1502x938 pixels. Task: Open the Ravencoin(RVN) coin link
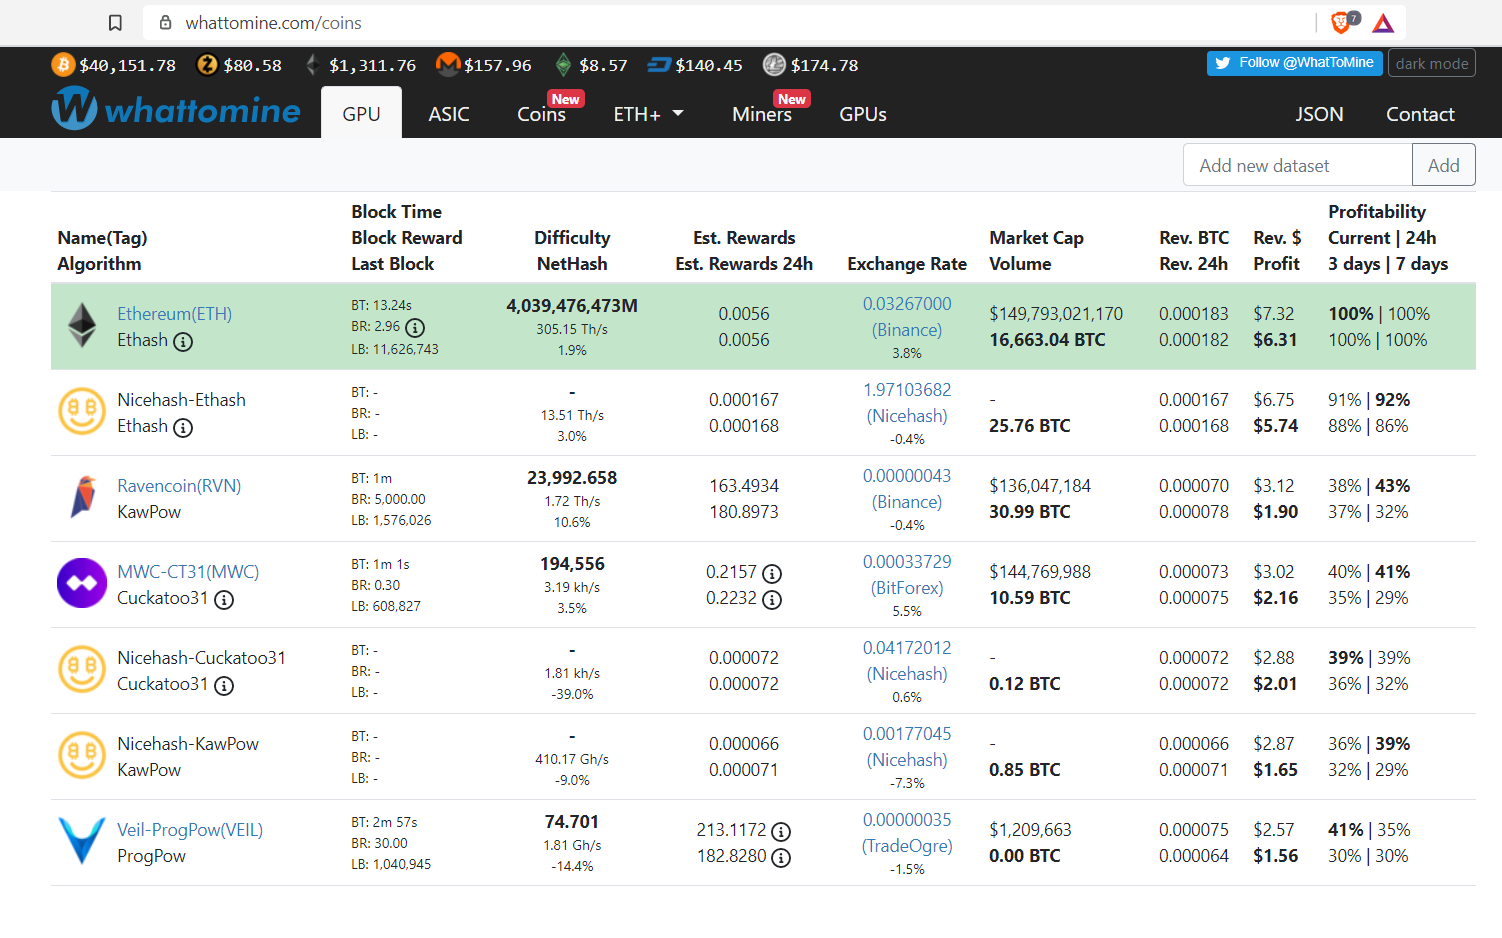tap(179, 486)
